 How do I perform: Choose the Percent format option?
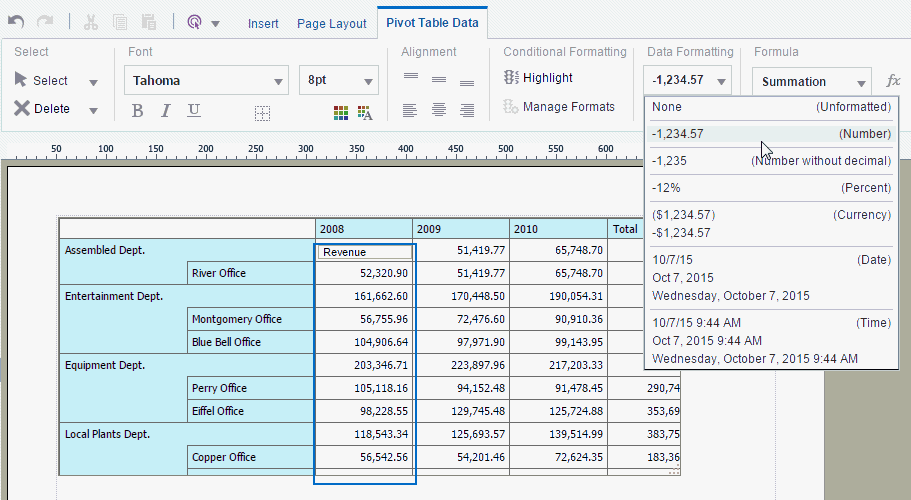(x=770, y=188)
